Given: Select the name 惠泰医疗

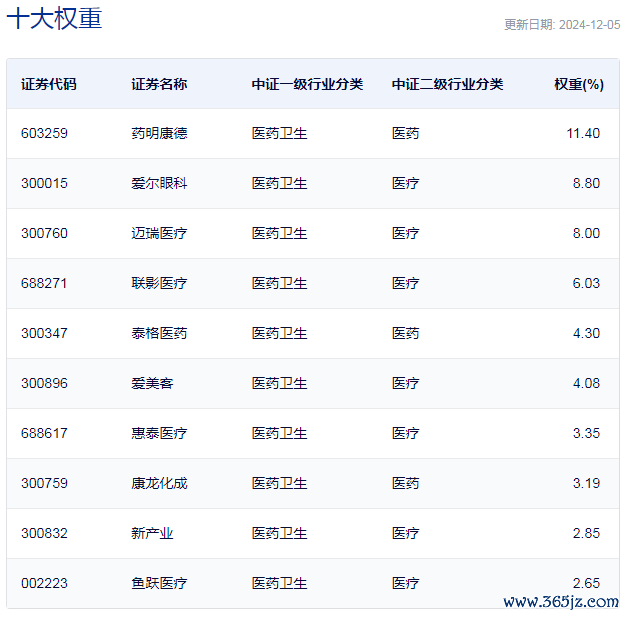Looking at the screenshot, I should click(159, 433).
